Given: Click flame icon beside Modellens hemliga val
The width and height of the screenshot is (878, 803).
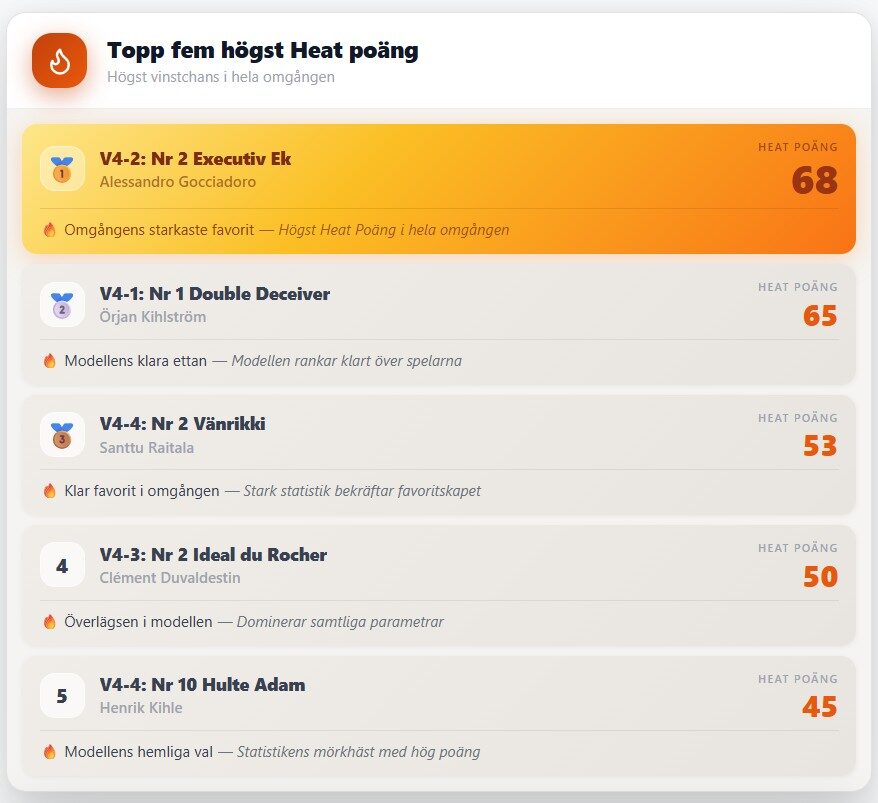Looking at the screenshot, I should (50, 751).
